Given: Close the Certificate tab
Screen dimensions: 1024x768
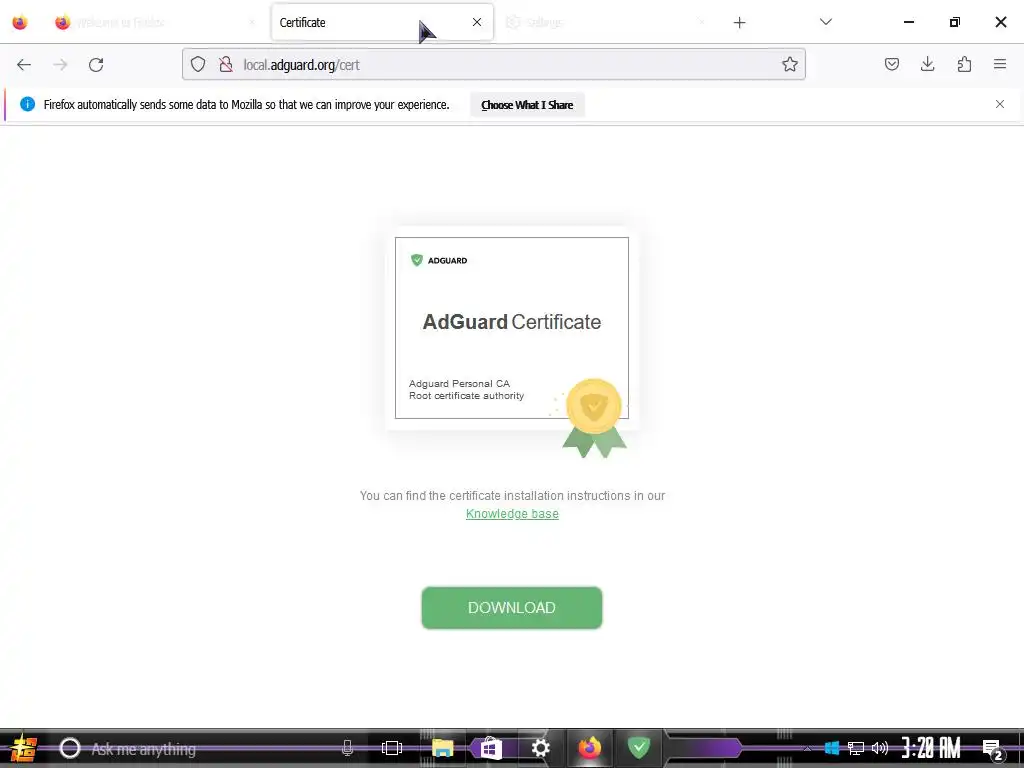Looking at the screenshot, I should tap(477, 22).
